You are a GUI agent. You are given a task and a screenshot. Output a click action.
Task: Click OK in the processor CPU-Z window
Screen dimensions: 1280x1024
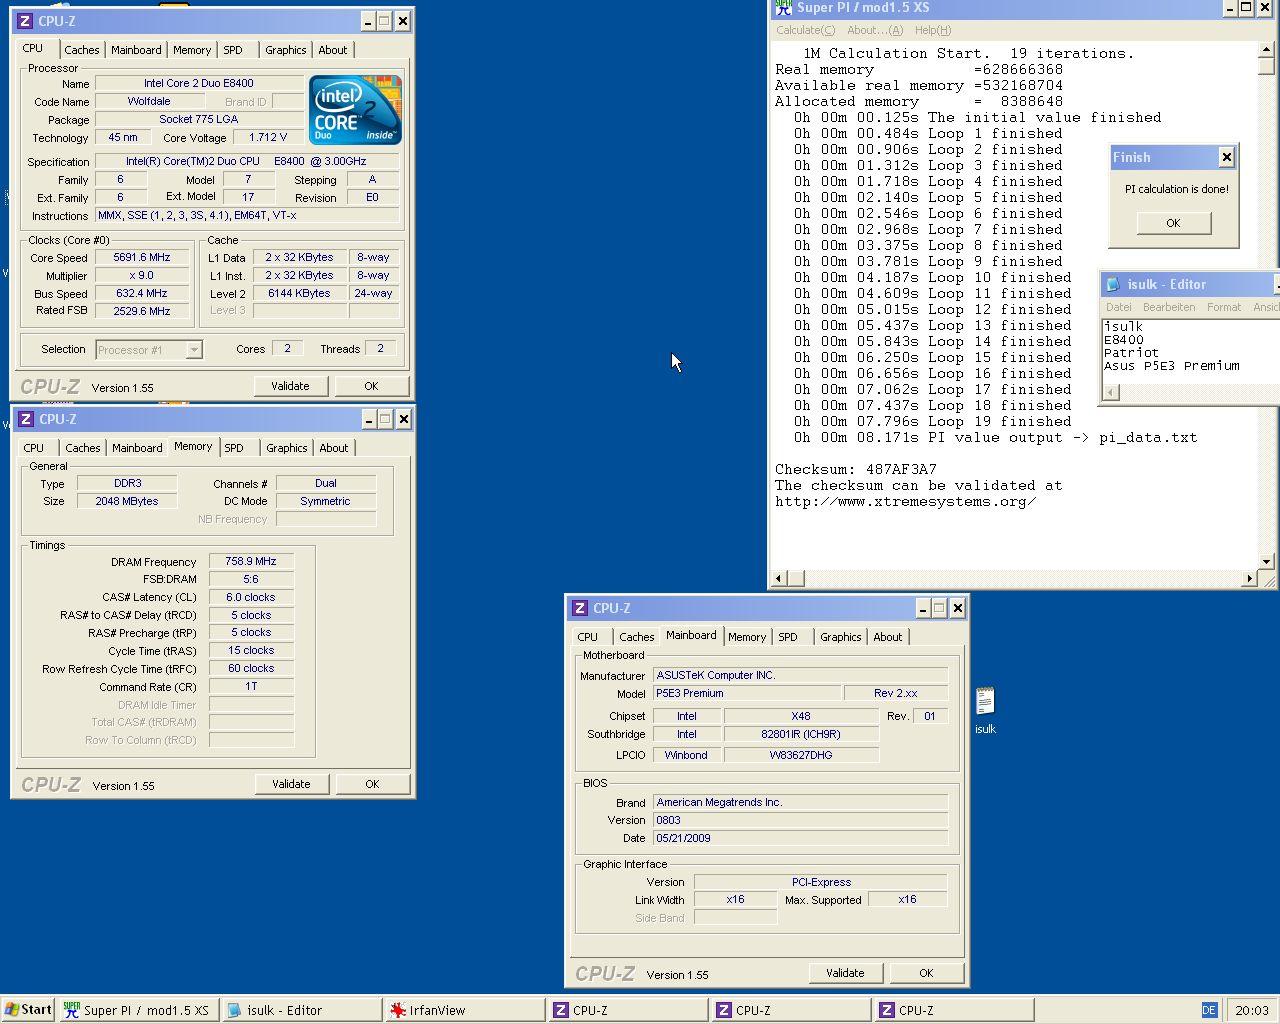(x=371, y=386)
